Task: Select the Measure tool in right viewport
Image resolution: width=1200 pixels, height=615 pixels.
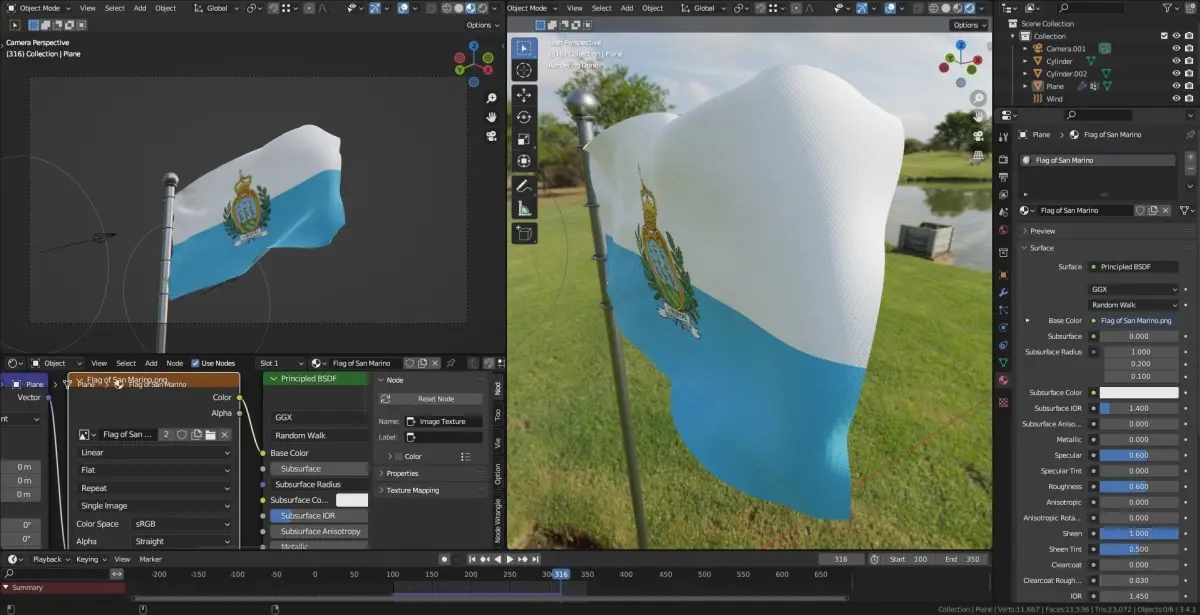Action: (x=524, y=208)
